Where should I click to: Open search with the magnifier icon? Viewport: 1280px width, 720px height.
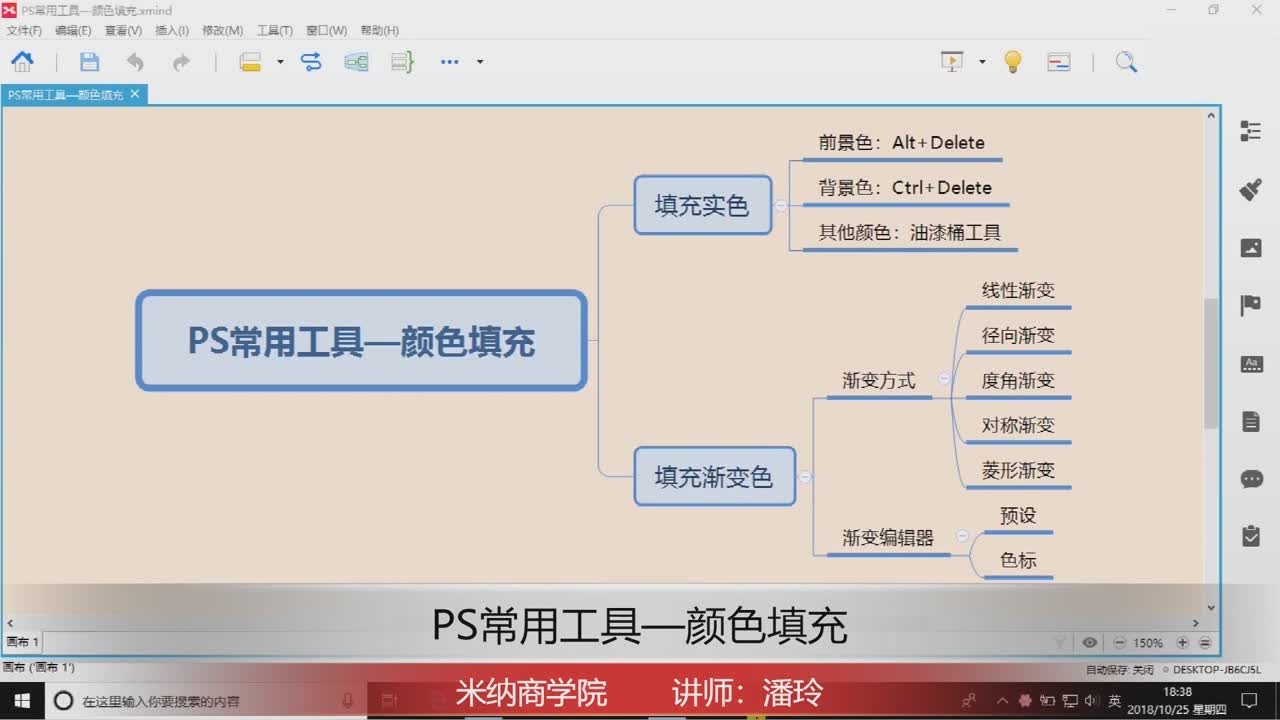point(1126,62)
